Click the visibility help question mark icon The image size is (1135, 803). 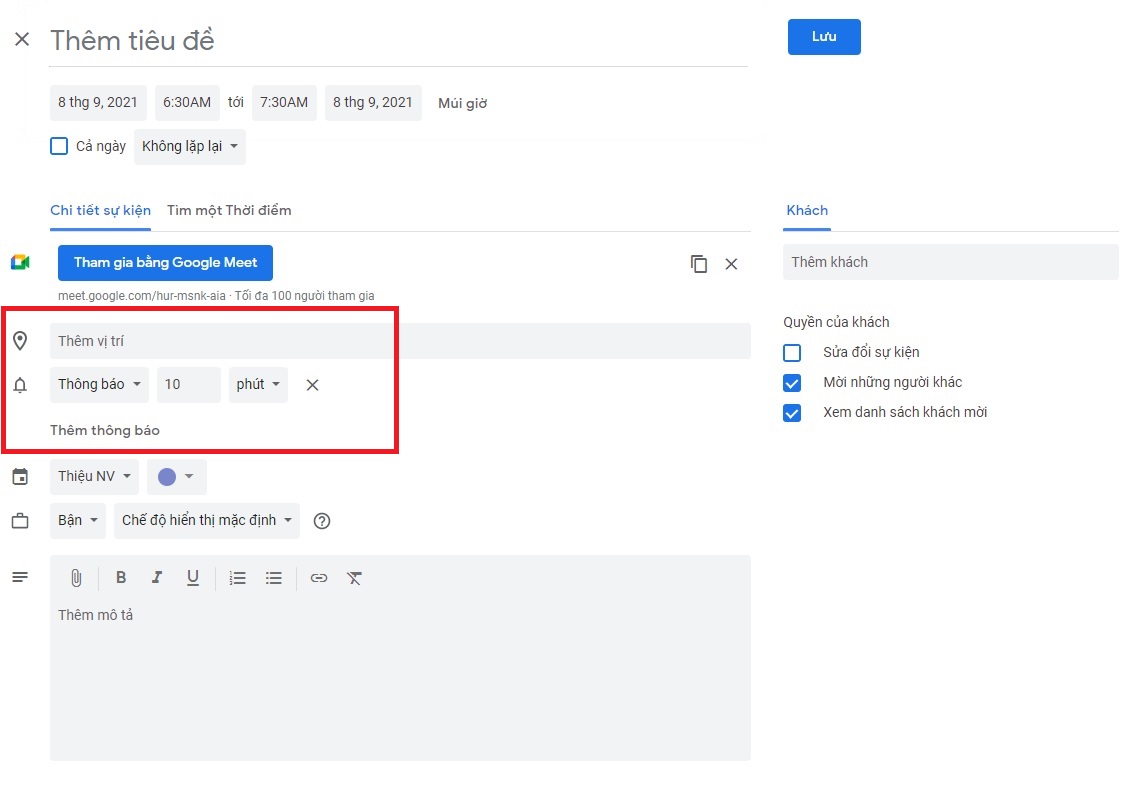[x=321, y=521]
